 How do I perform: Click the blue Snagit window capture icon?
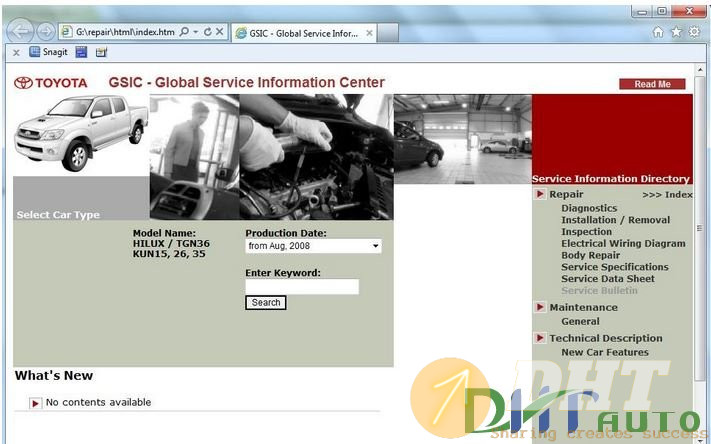81,52
